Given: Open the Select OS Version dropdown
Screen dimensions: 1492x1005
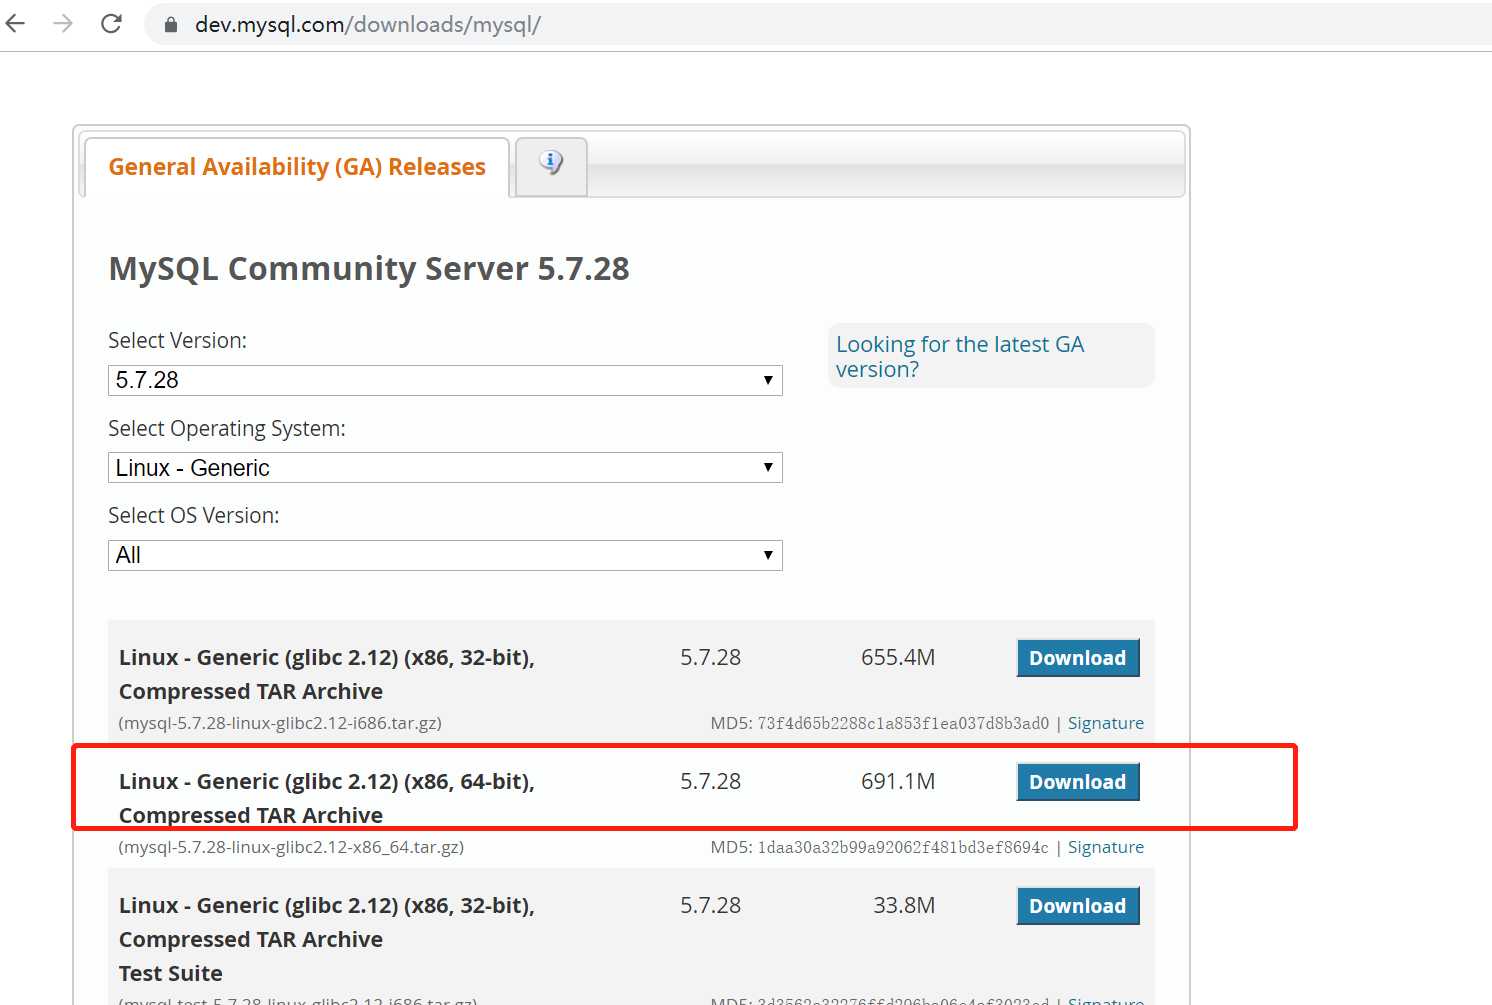Looking at the screenshot, I should (445, 555).
